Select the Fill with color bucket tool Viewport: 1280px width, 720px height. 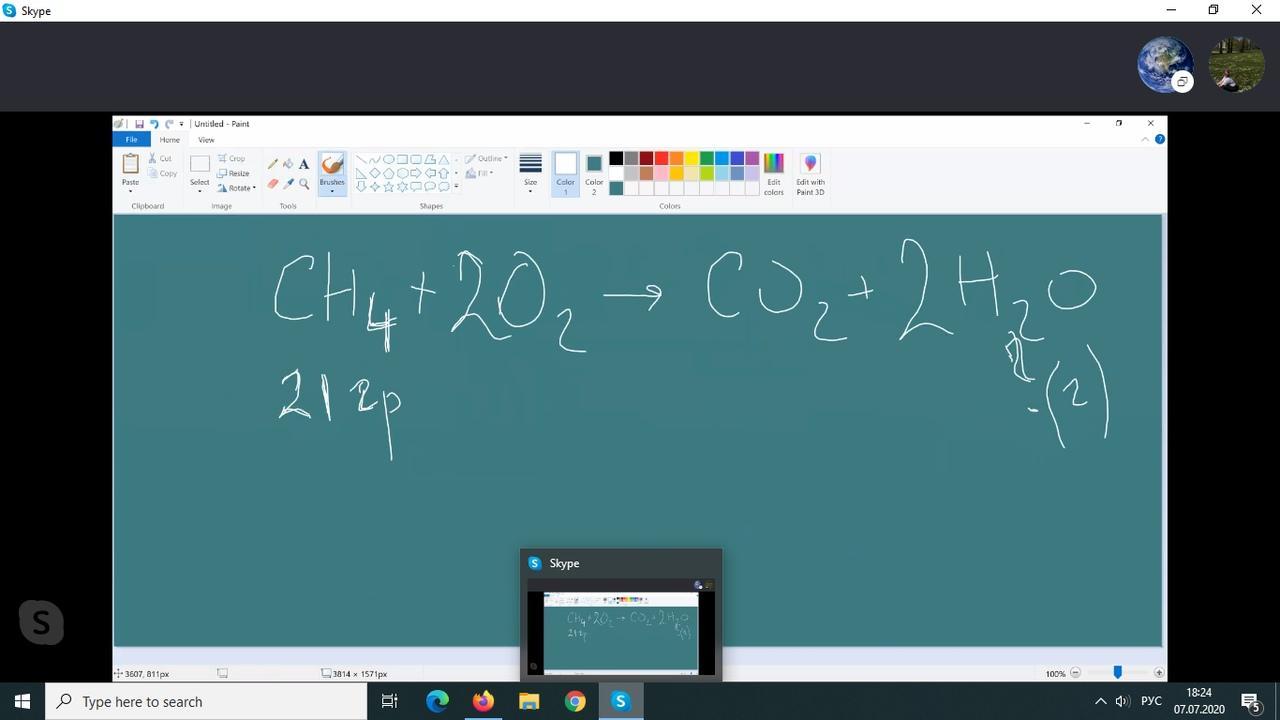pyautogui.click(x=288, y=164)
